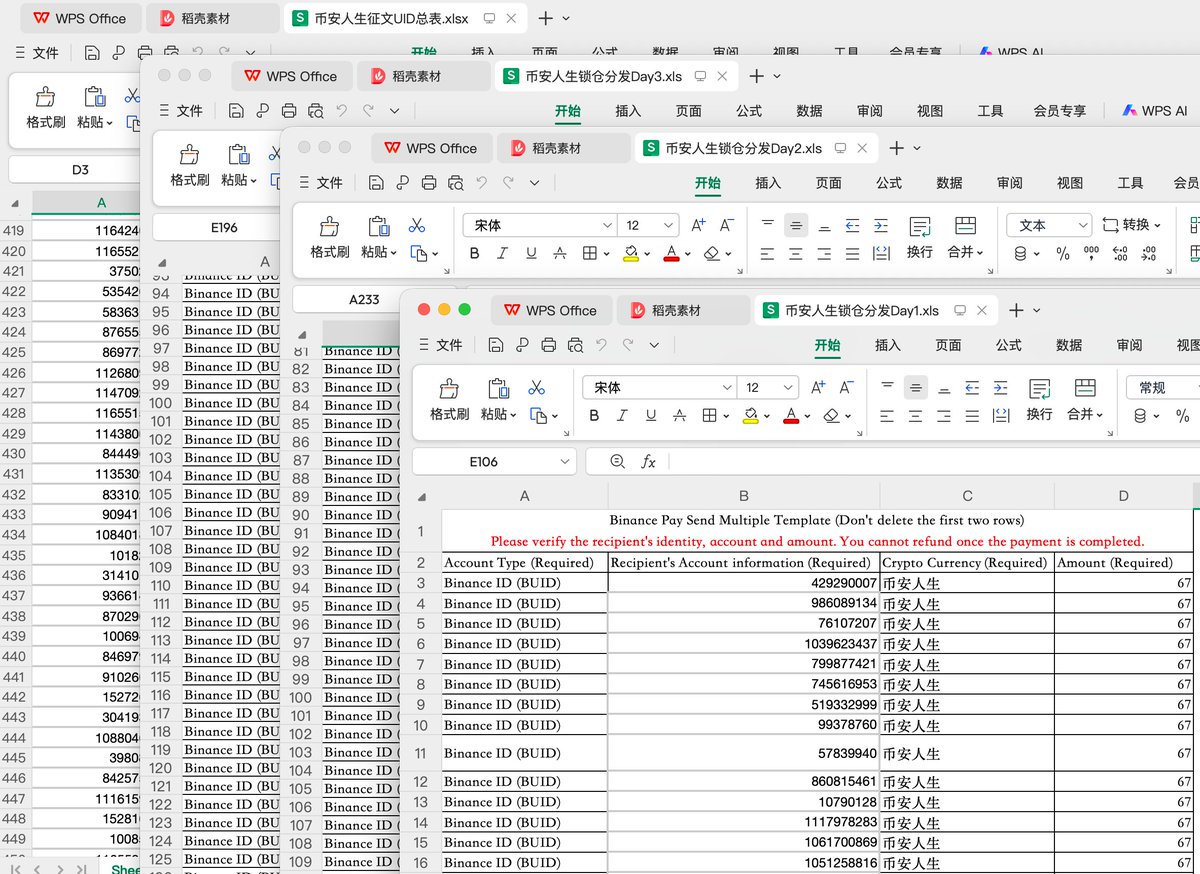Toggle Bold in the Day1 window
This screenshot has width=1200, height=874.
(x=594, y=416)
